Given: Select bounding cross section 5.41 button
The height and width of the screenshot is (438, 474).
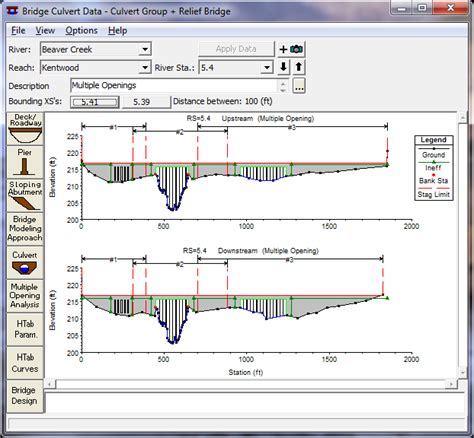Looking at the screenshot, I should coord(95,102).
